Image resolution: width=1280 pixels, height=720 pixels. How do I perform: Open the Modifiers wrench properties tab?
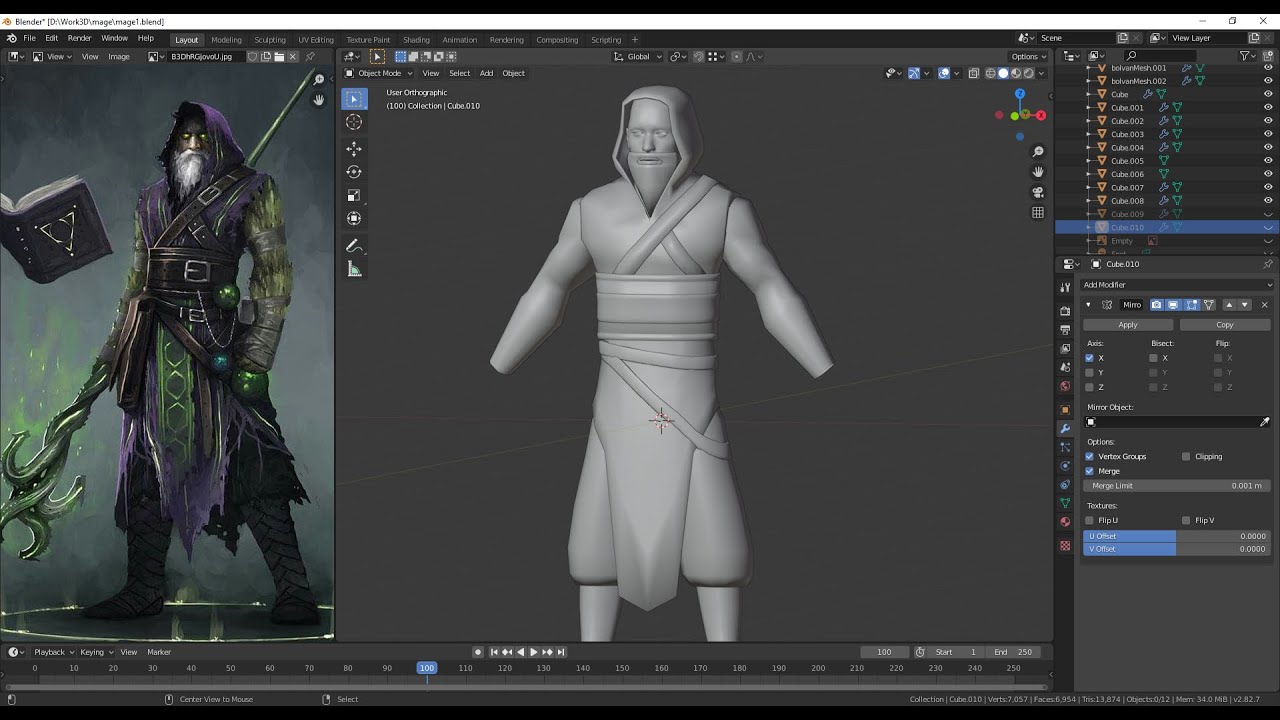tap(1065, 429)
